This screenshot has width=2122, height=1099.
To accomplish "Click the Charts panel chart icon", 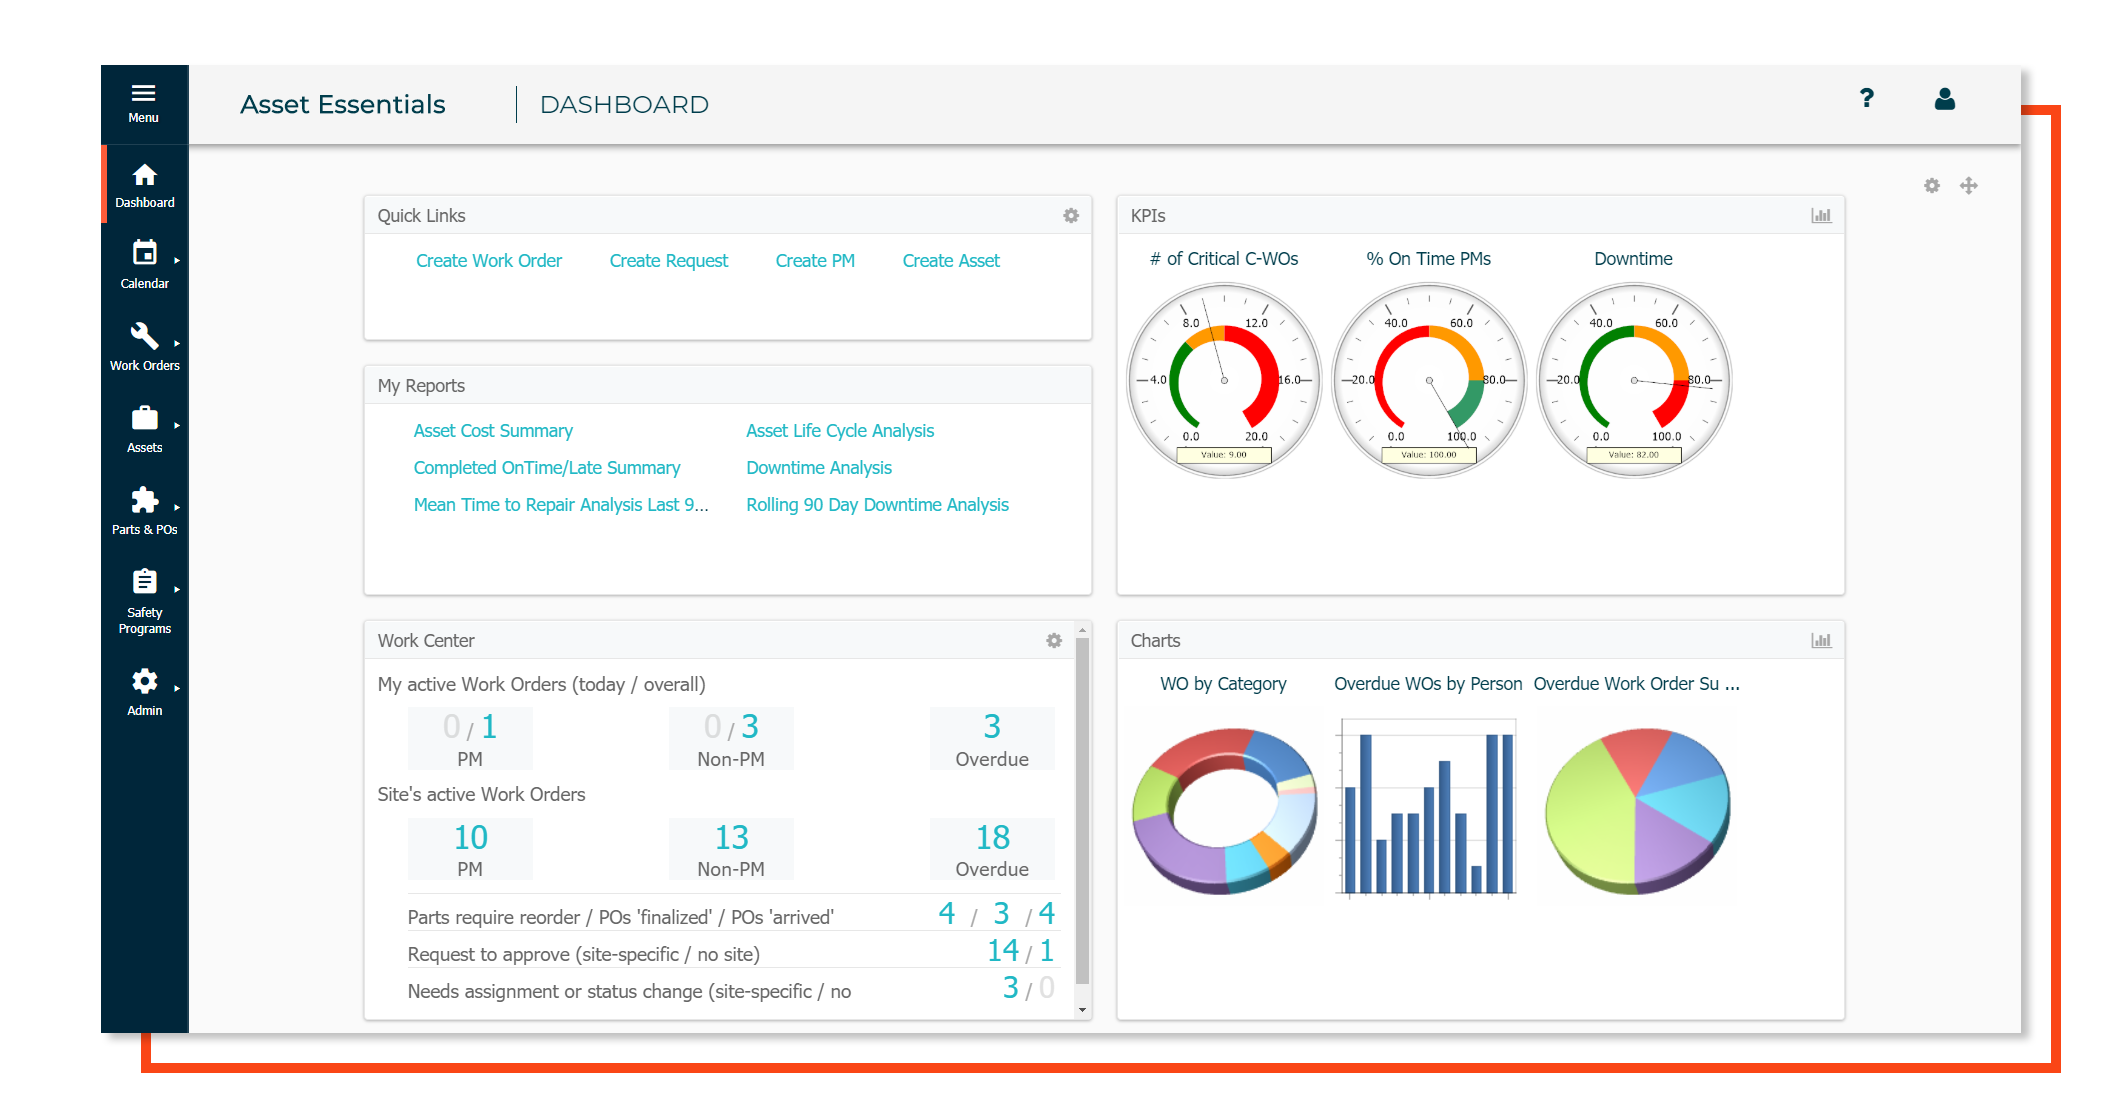I will (x=1821, y=641).
